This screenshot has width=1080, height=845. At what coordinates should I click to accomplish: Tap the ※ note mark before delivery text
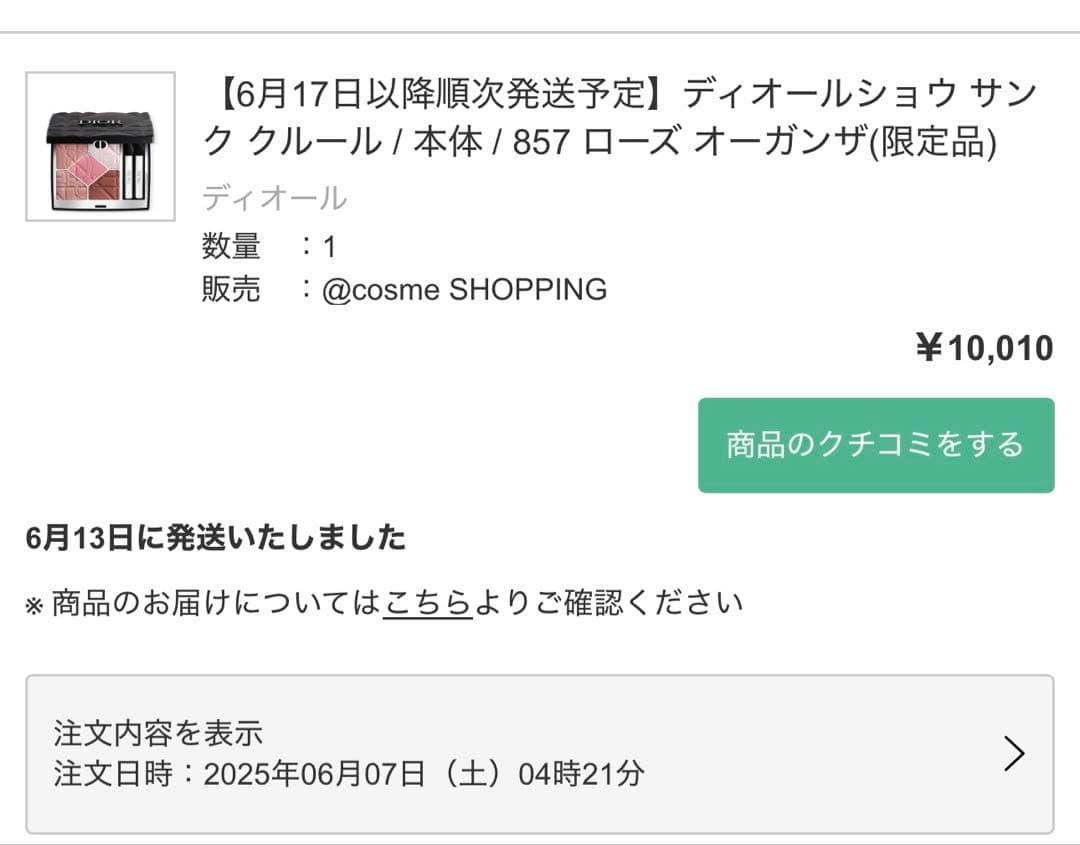tap(34, 606)
